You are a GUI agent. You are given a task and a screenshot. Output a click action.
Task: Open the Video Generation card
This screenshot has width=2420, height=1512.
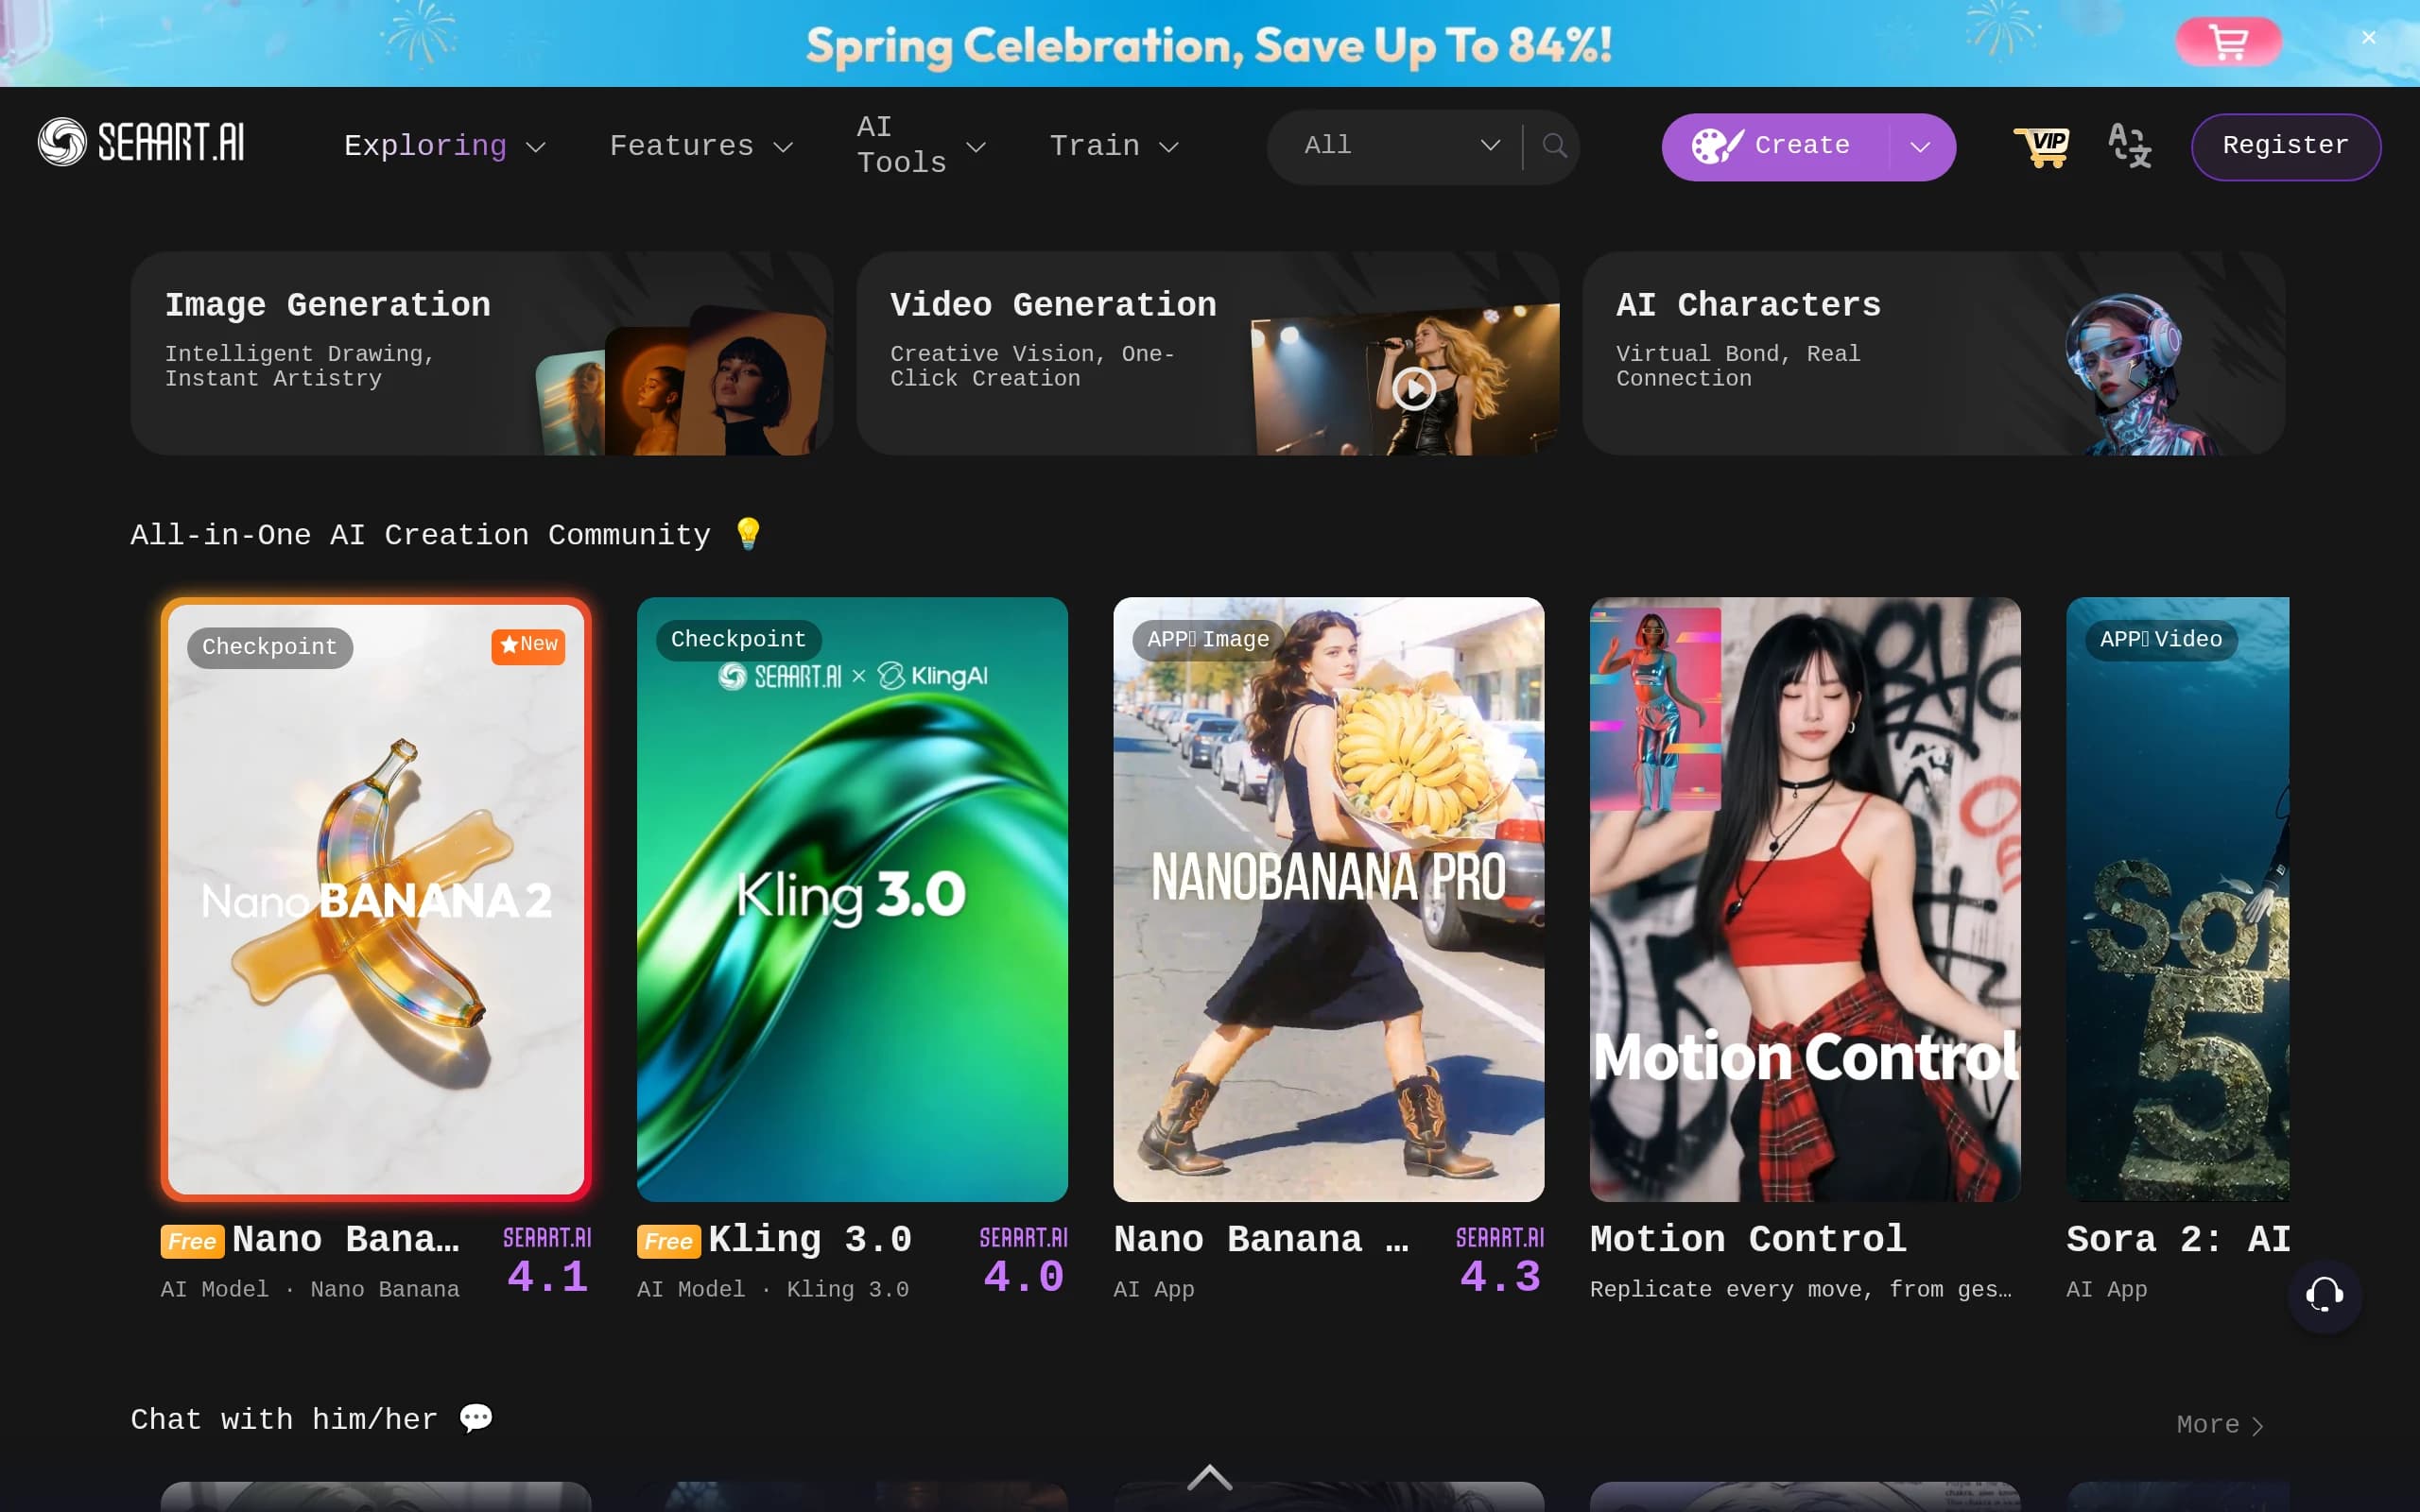click(1207, 353)
